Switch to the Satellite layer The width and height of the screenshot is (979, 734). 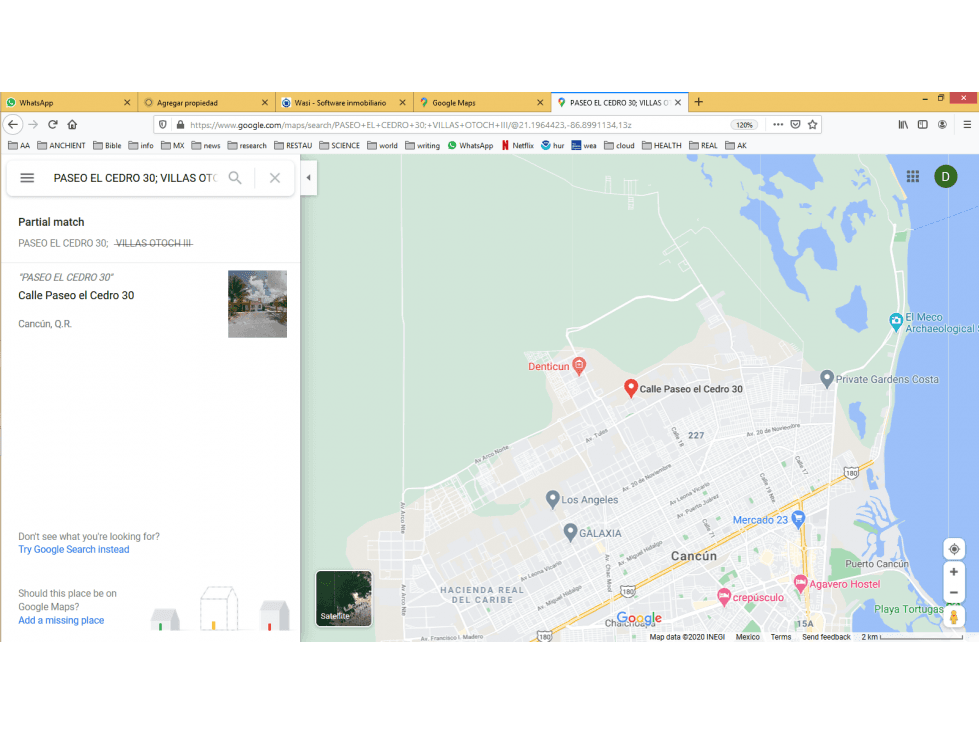point(343,599)
